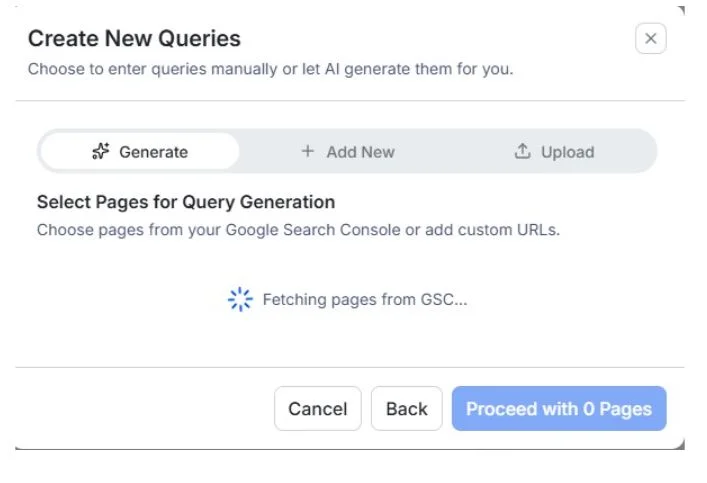Close the Create New Queries dialog

coord(650,39)
